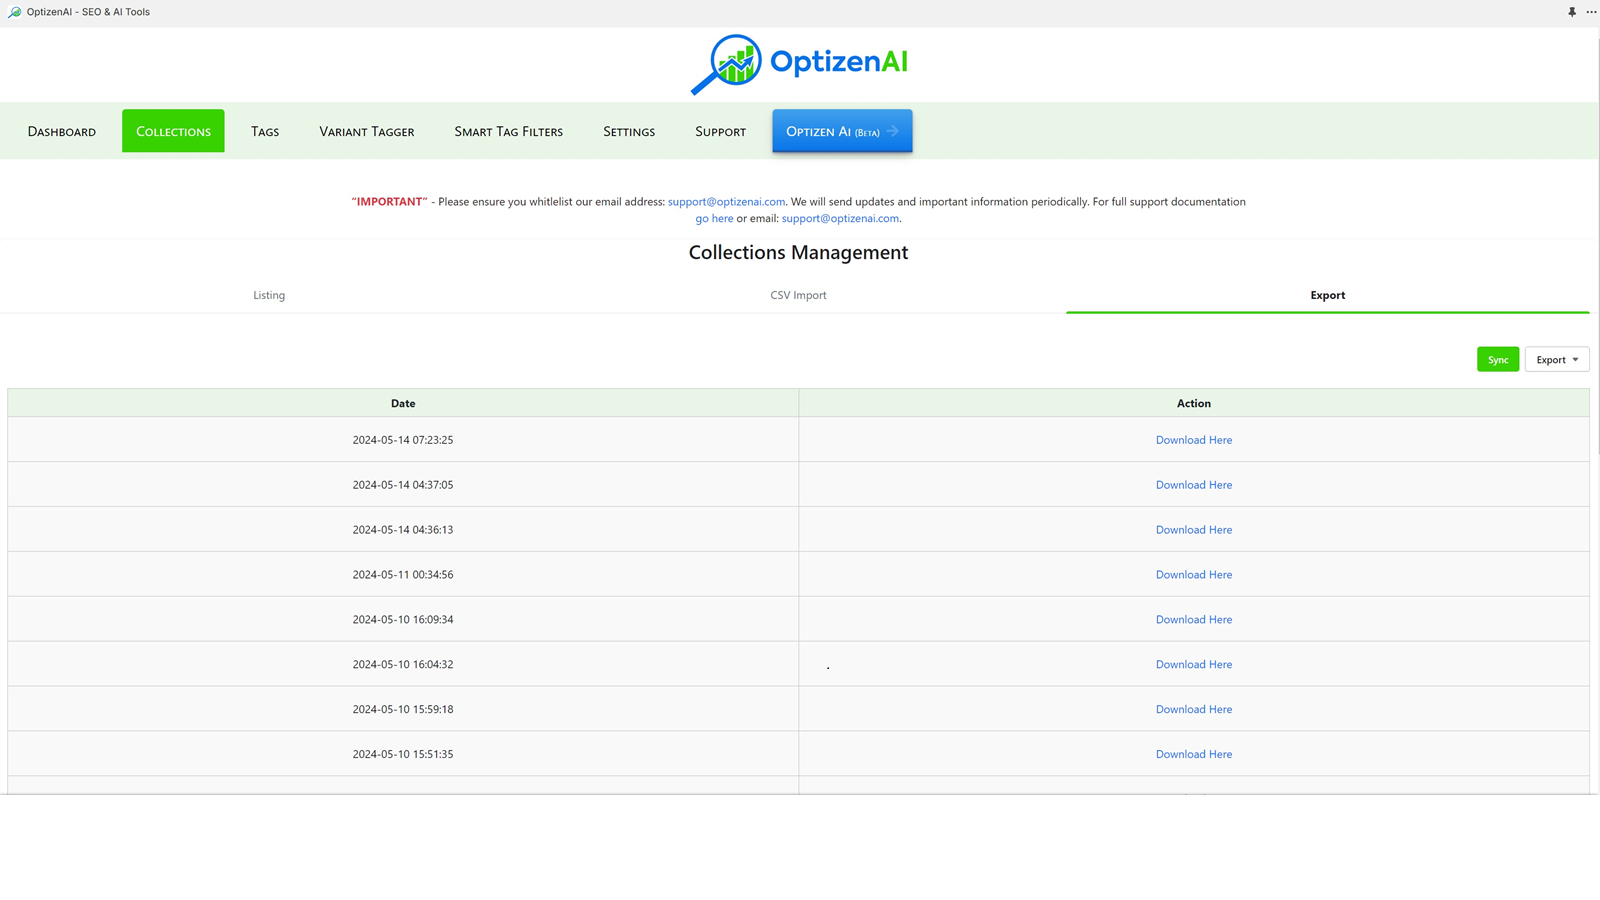Download the 2024-05-10 15:51:35 export
The height and width of the screenshot is (900, 1600).
pos(1194,755)
